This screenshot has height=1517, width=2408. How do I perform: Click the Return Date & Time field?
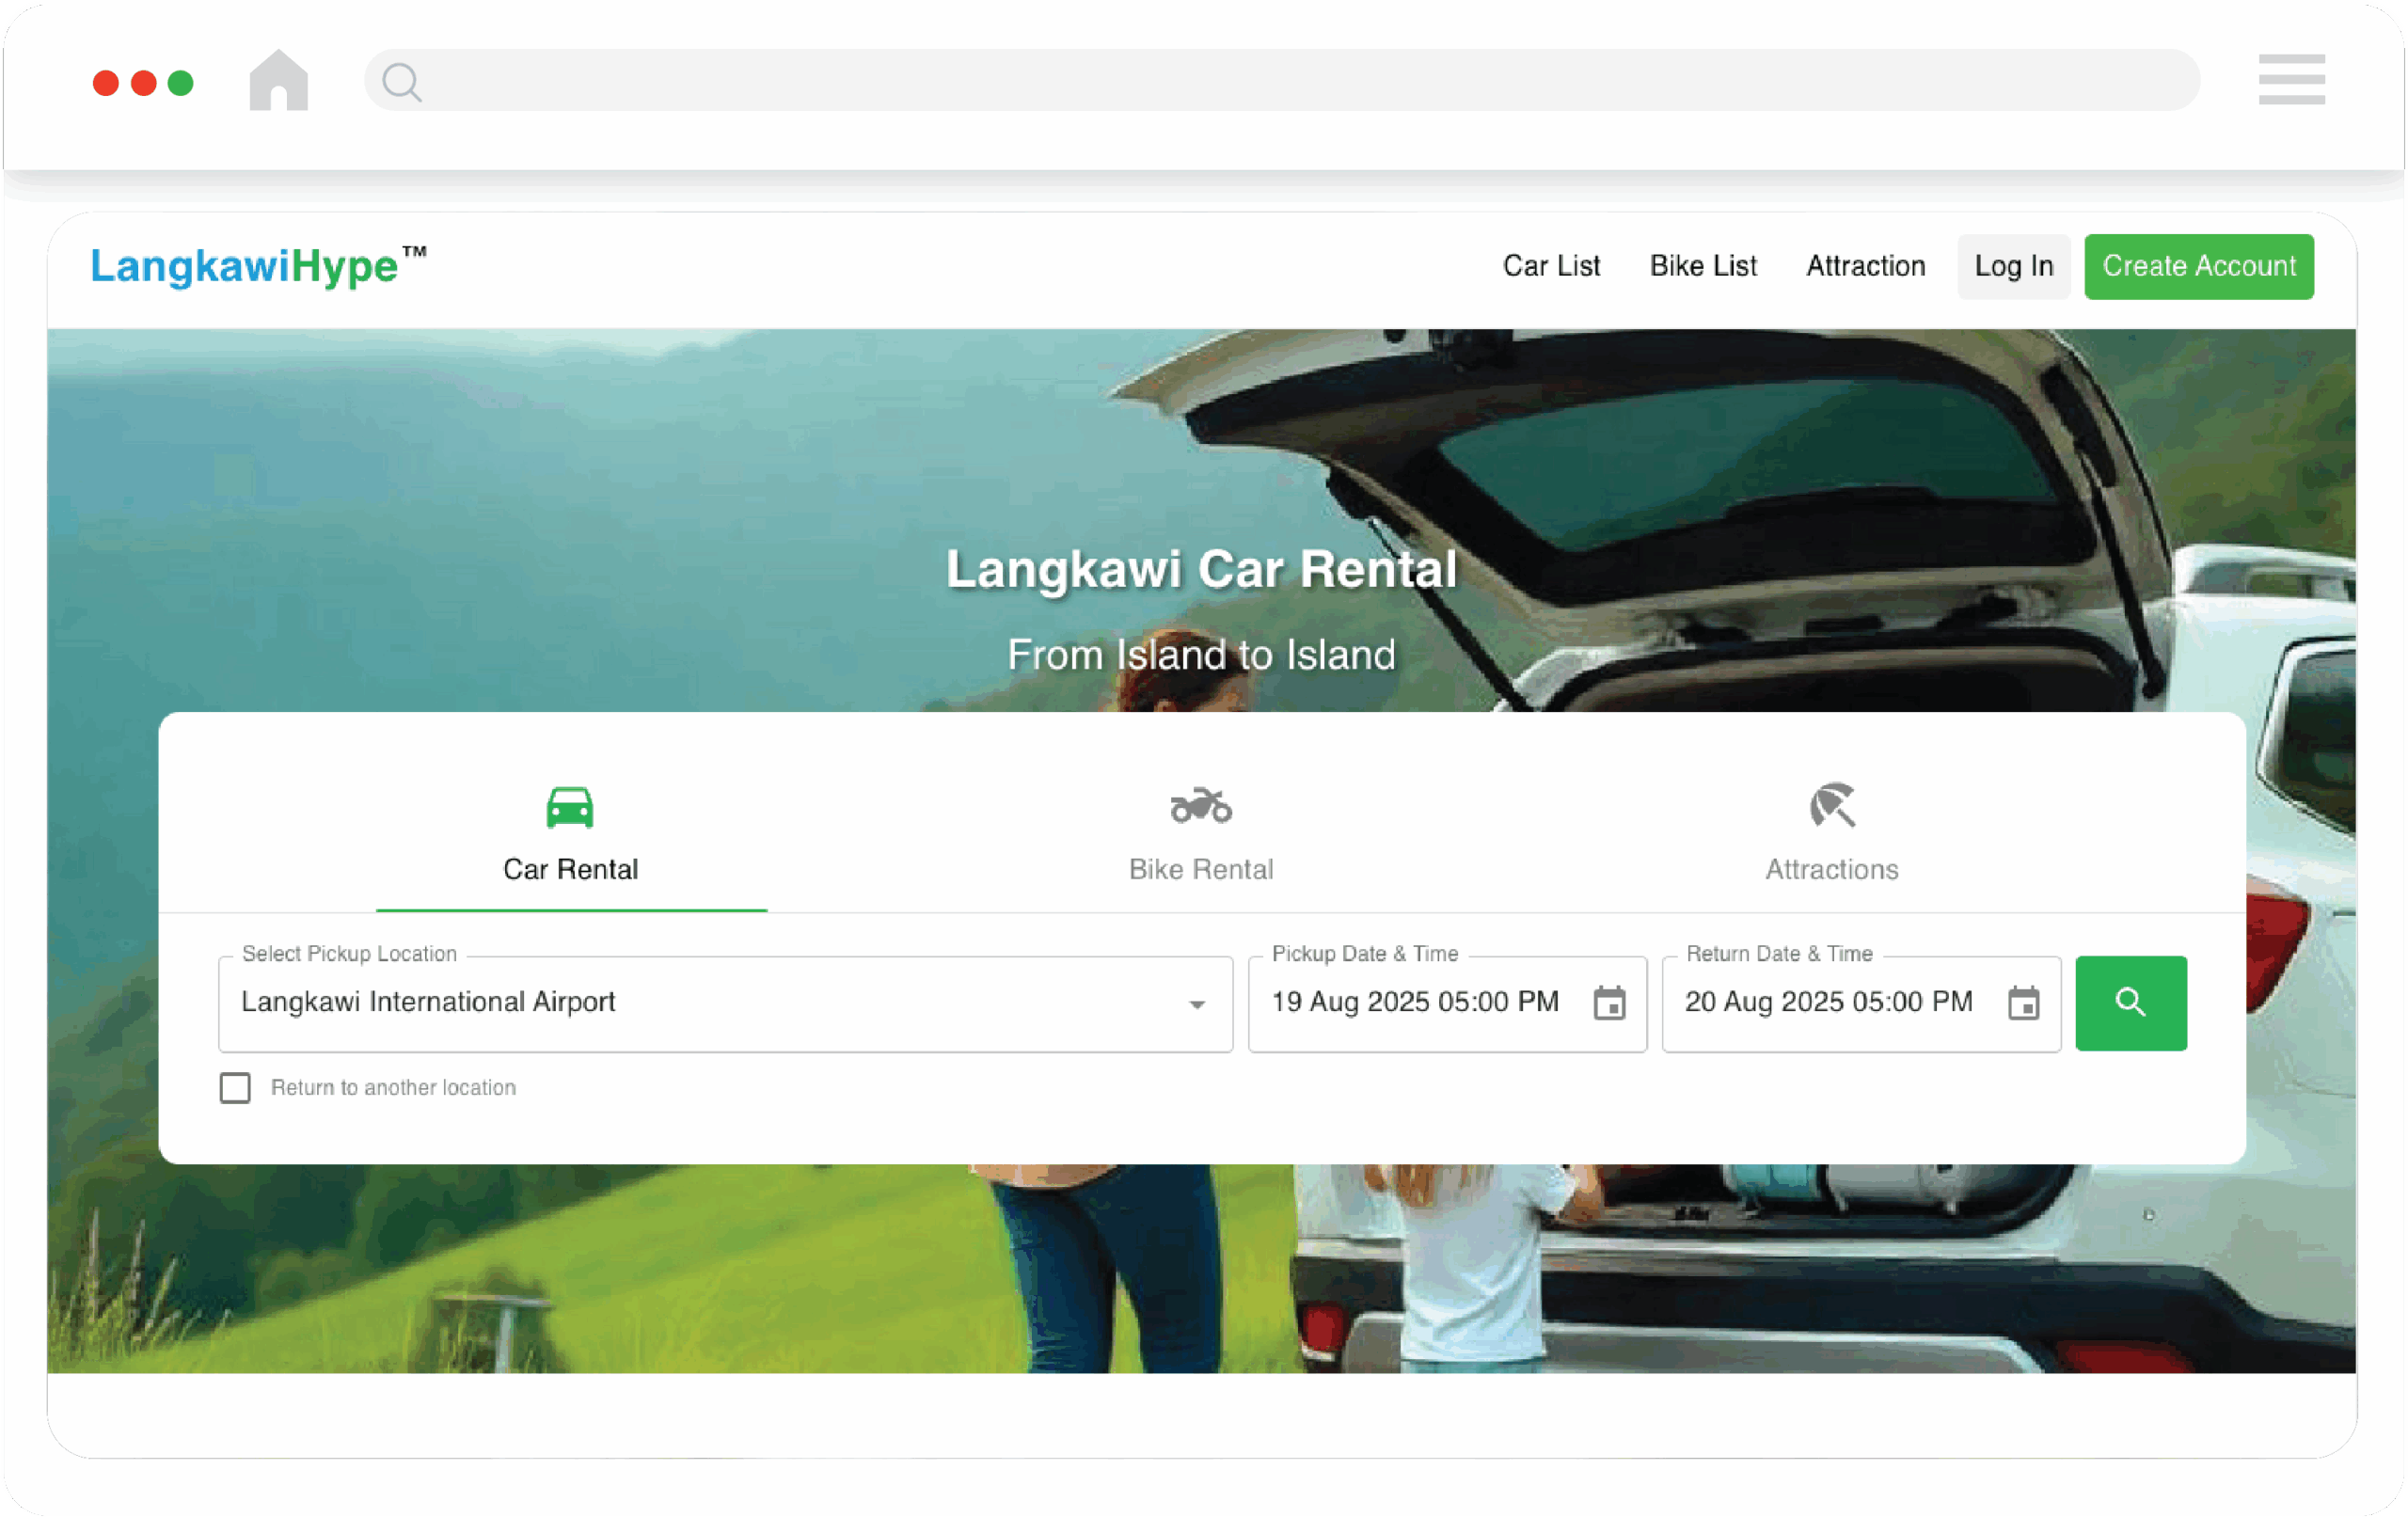(x=1828, y=1002)
